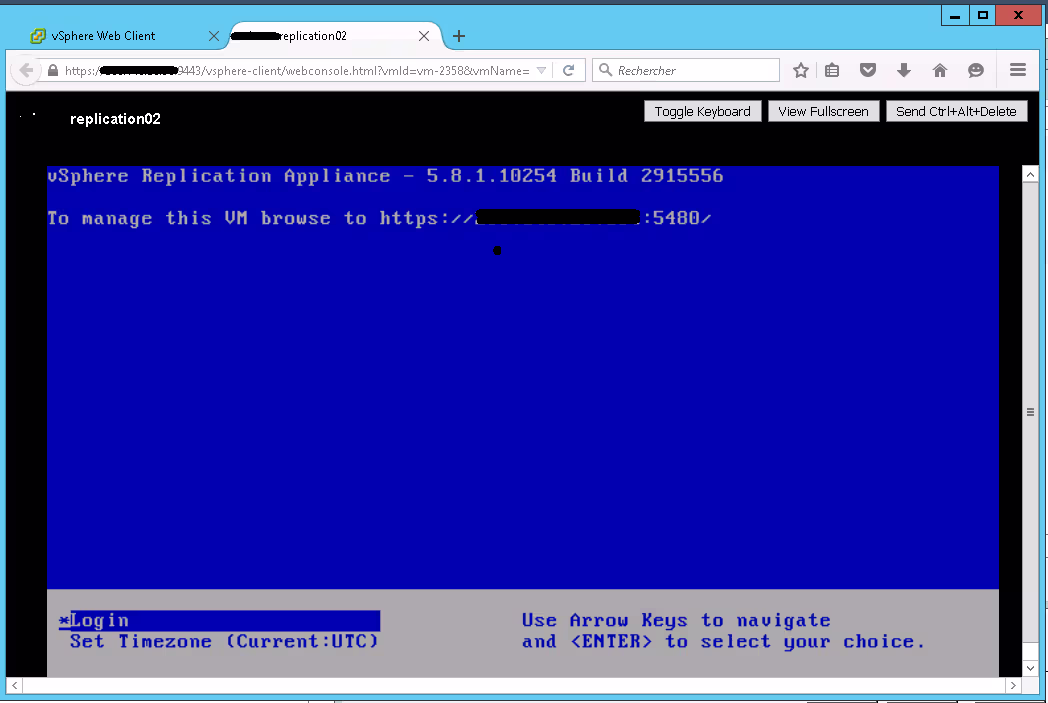Select the Login option in console
Image resolution: width=1048 pixels, height=703 pixels.
tap(100, 621)
